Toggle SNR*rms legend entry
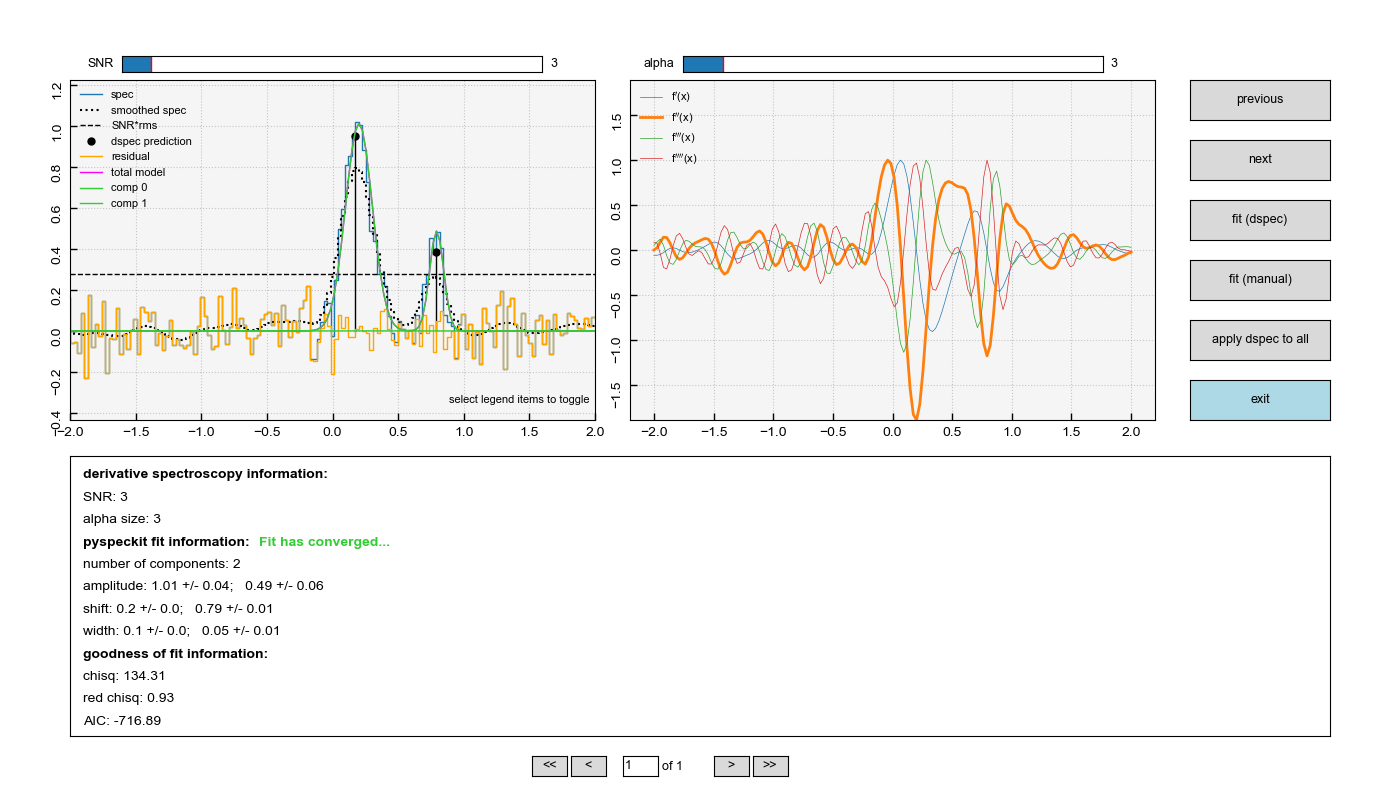This screenshot has height=800, width=1400. (119, 125)
